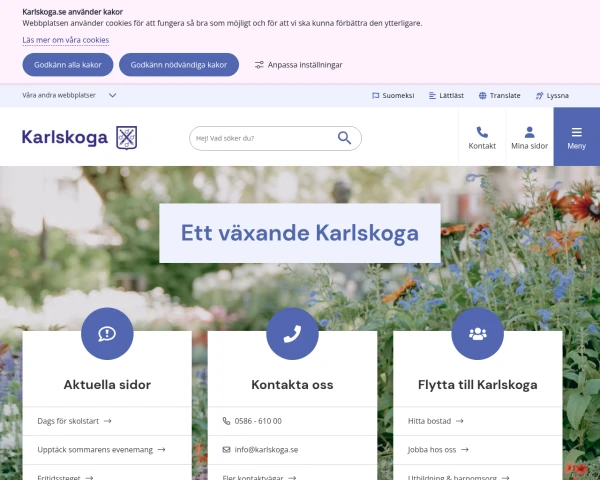This screenshot has height=480, width=600.
Task: Click the arrow after Jobba hos oss
Action: (465, 450)
